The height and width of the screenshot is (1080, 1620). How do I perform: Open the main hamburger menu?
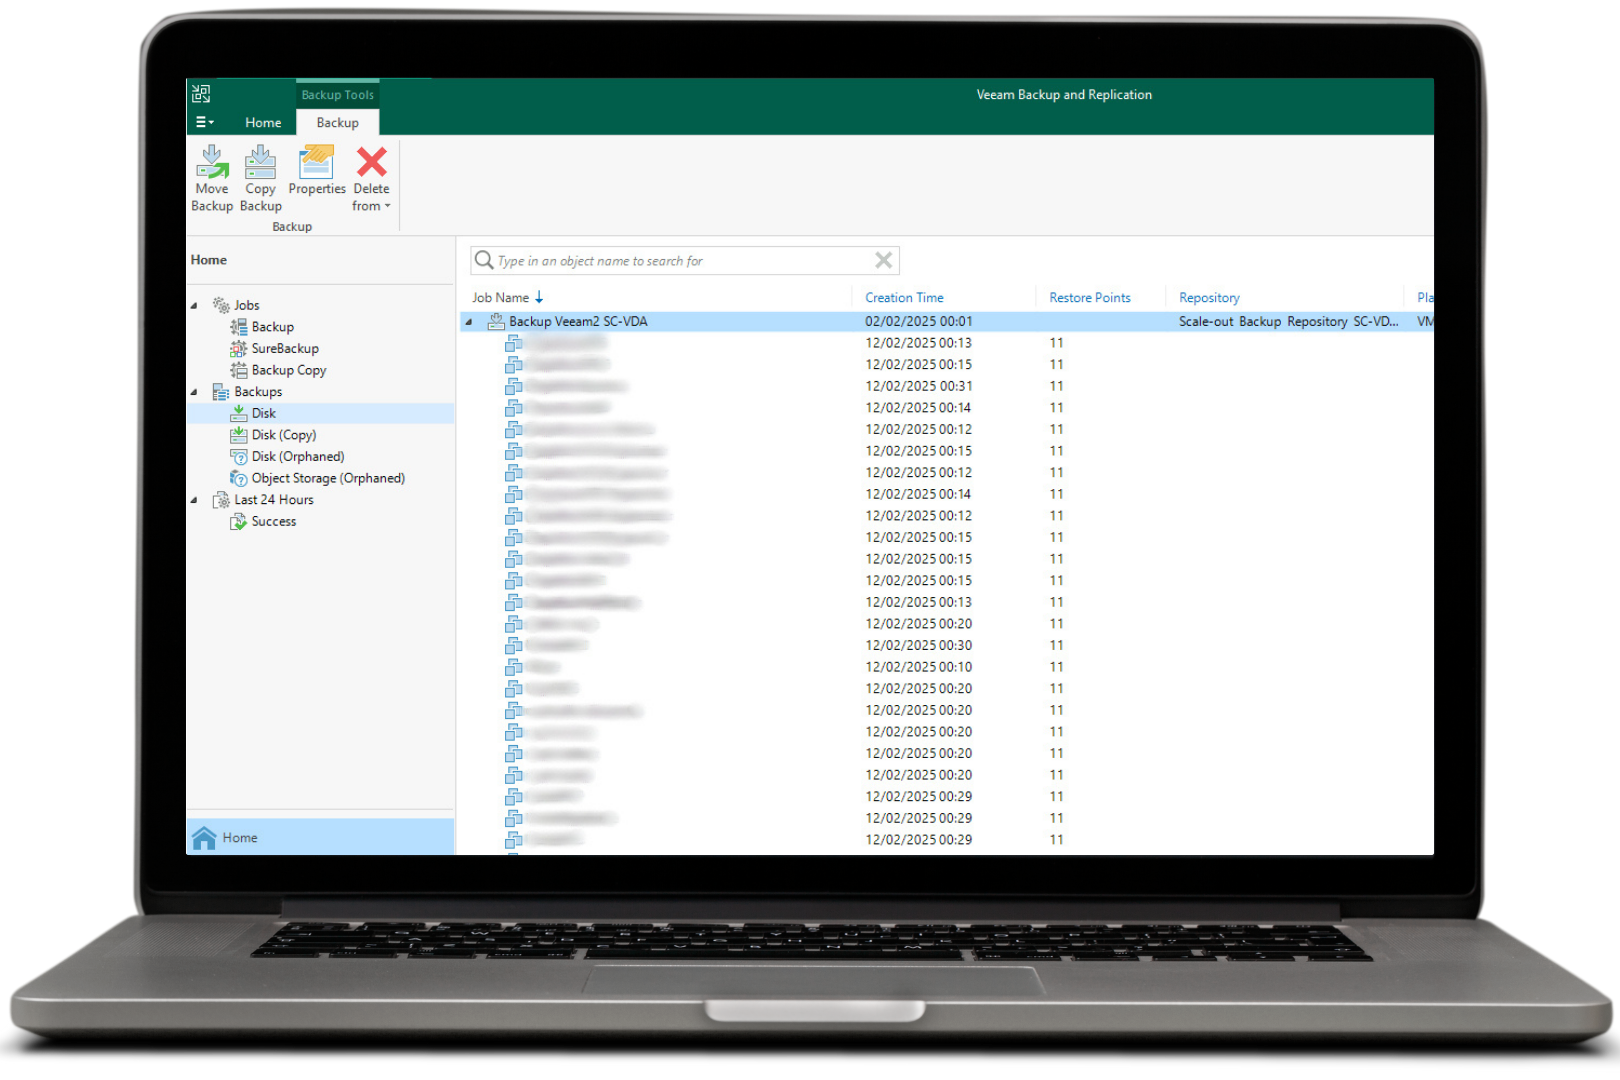tap(204, 122)
